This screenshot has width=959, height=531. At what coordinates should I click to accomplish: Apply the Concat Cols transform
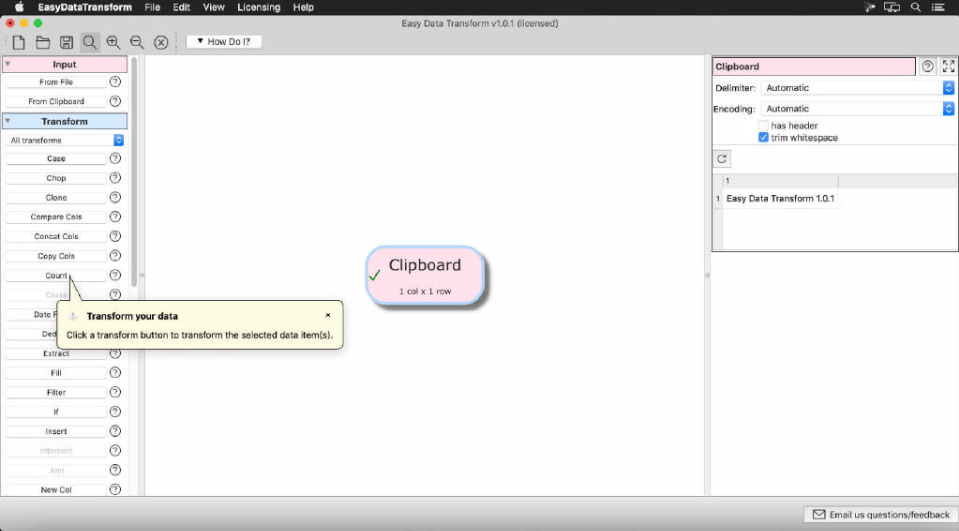(56, 236)
